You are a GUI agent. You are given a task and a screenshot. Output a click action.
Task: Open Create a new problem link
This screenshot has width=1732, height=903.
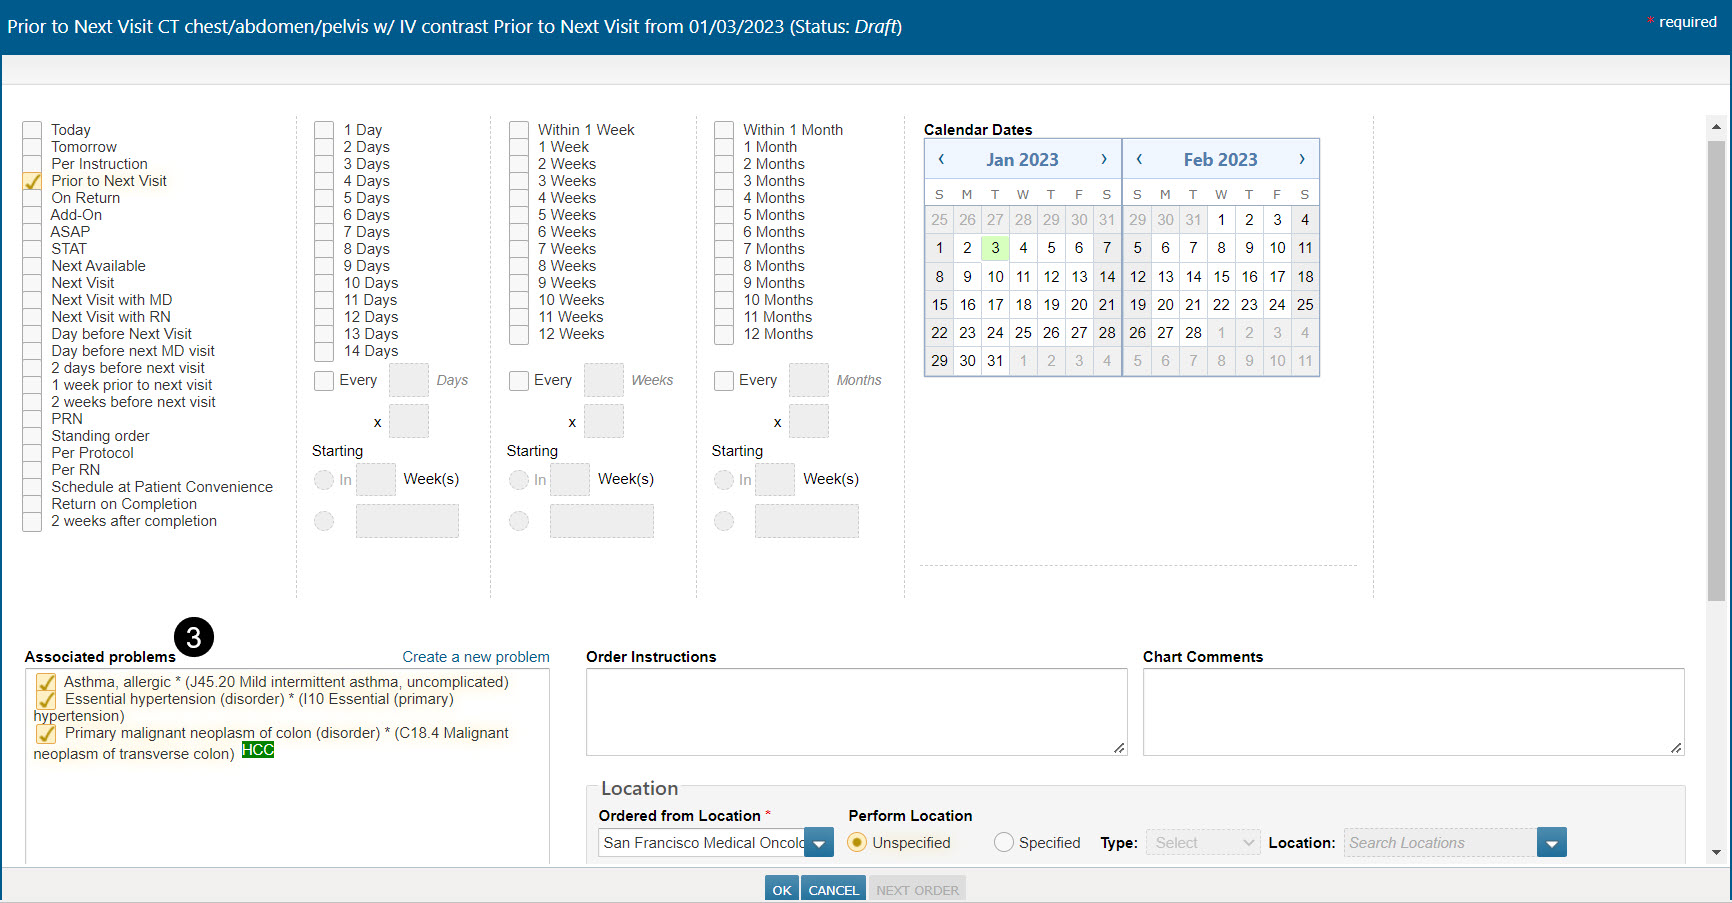tap(476, 657)
